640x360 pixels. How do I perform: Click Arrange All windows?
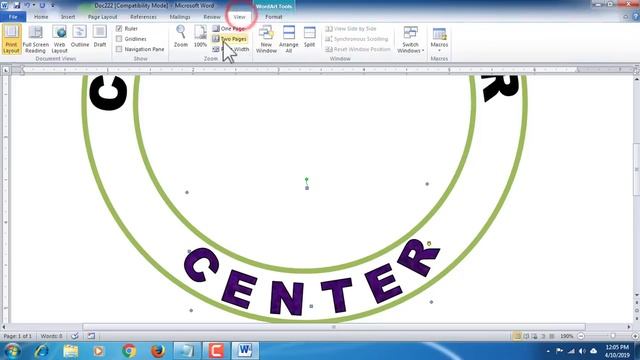click(x=289, y=39)
